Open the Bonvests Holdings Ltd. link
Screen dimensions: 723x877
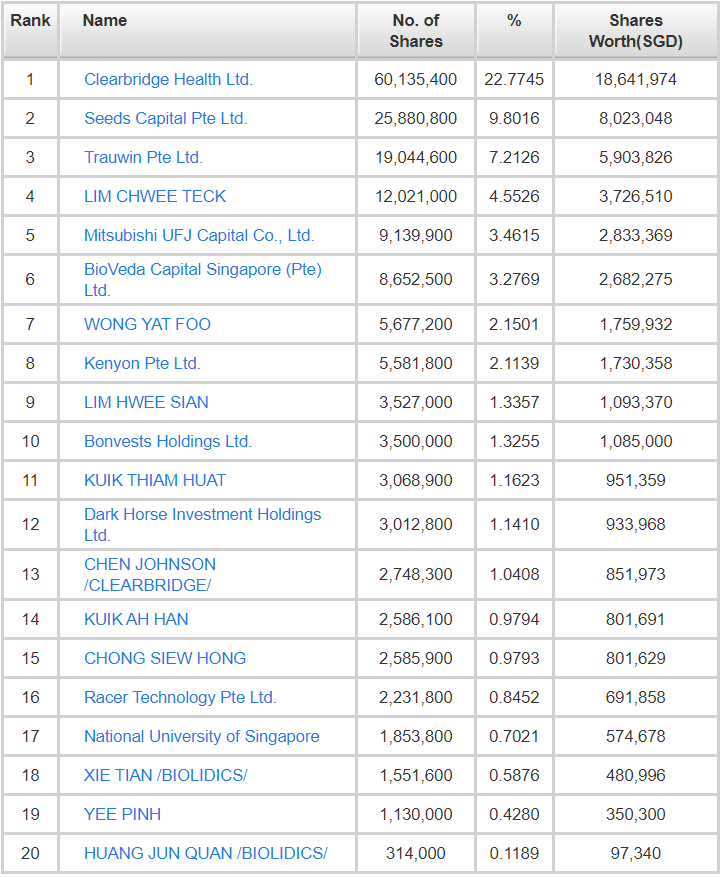pos(168,442)
